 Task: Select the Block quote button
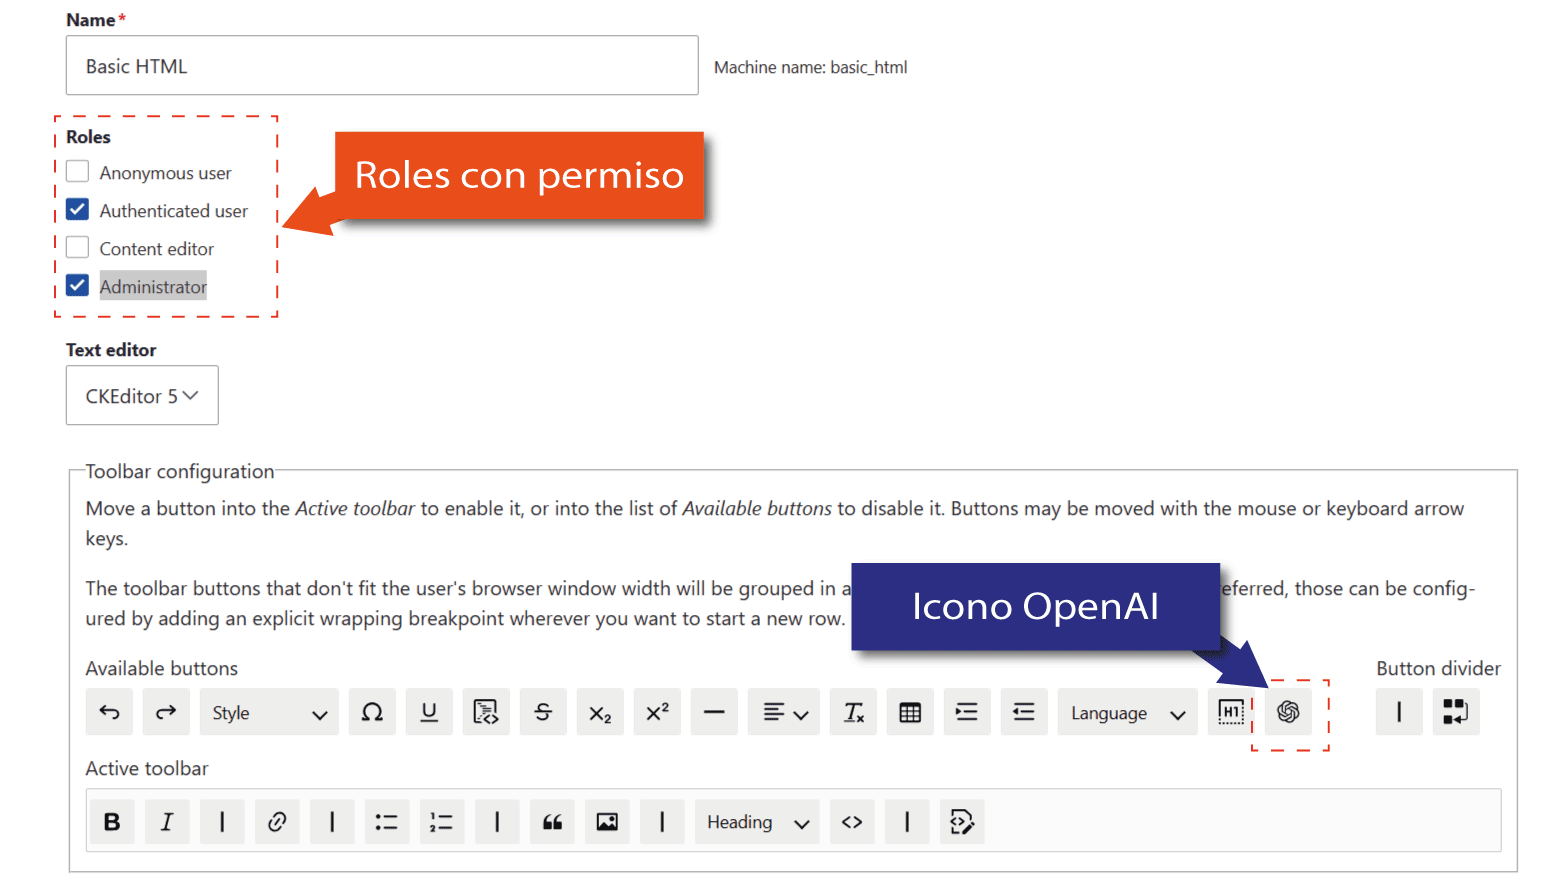[552, 822]
